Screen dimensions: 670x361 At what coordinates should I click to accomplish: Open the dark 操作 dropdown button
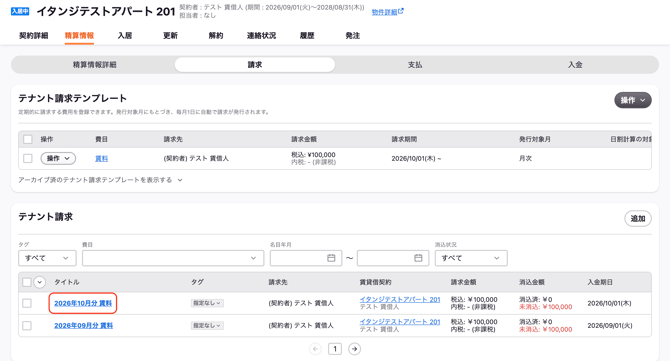click(633, 100)
